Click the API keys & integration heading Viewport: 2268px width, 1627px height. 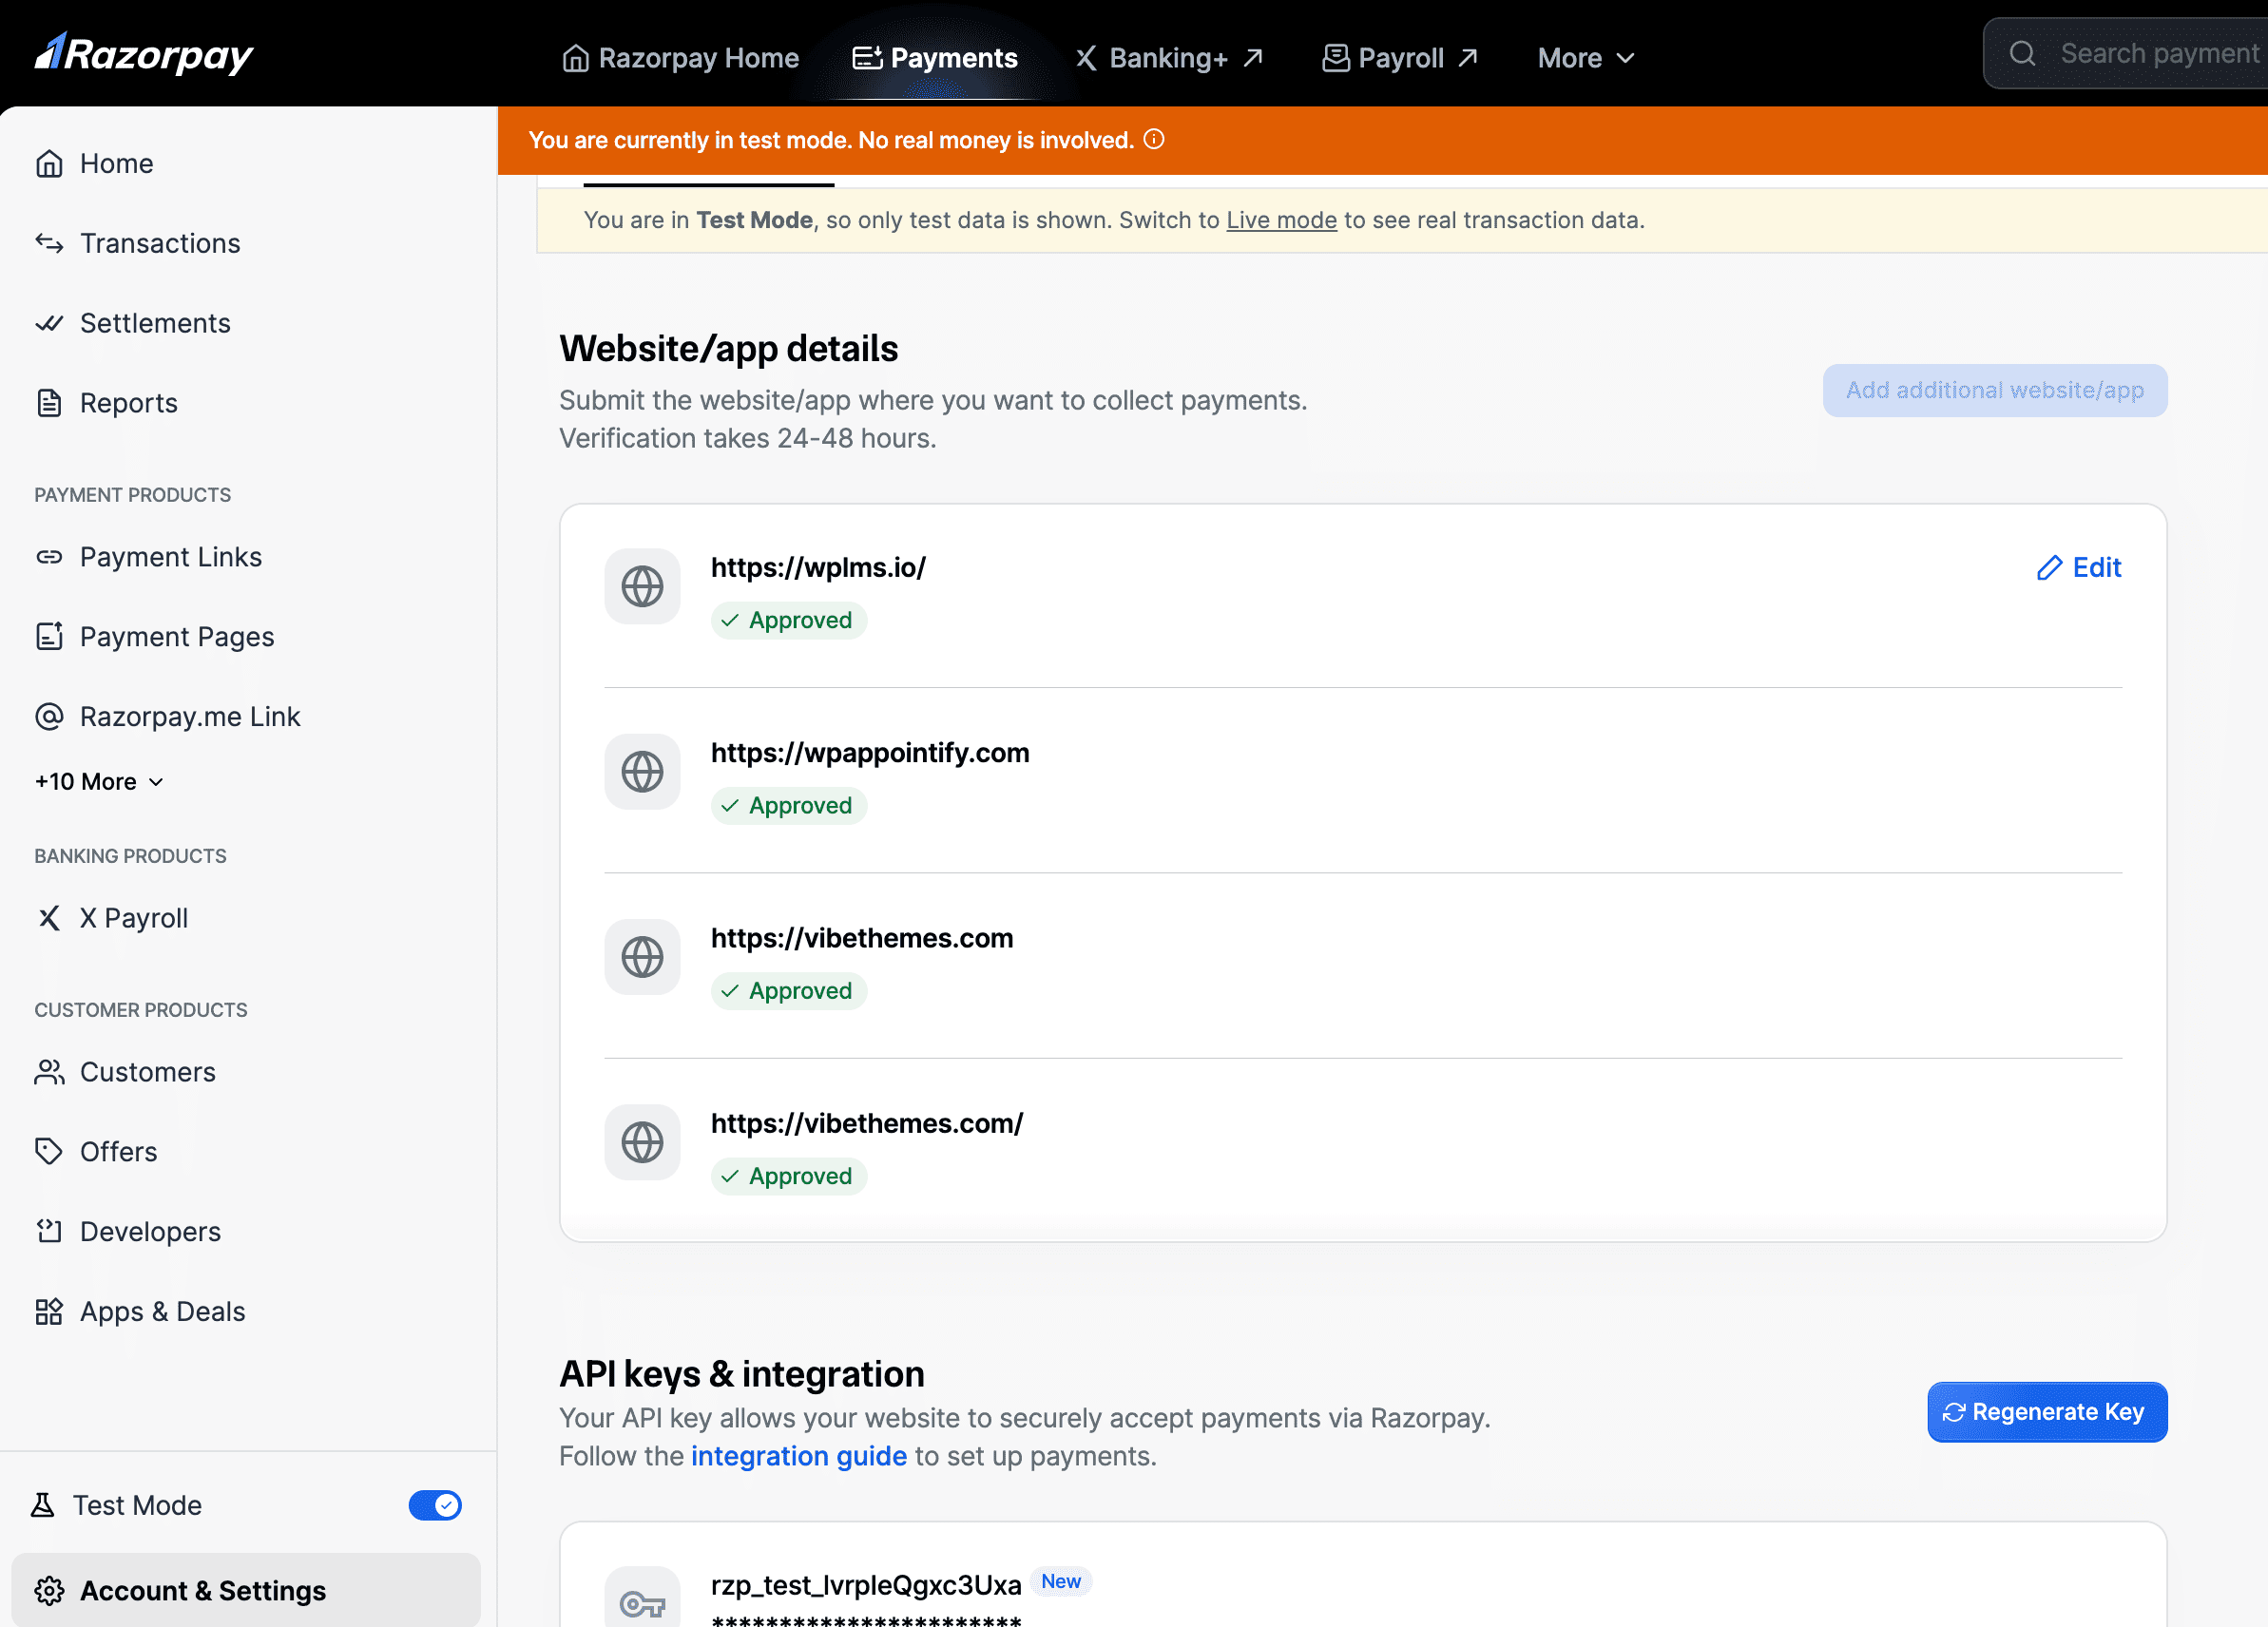point(741,1374)
